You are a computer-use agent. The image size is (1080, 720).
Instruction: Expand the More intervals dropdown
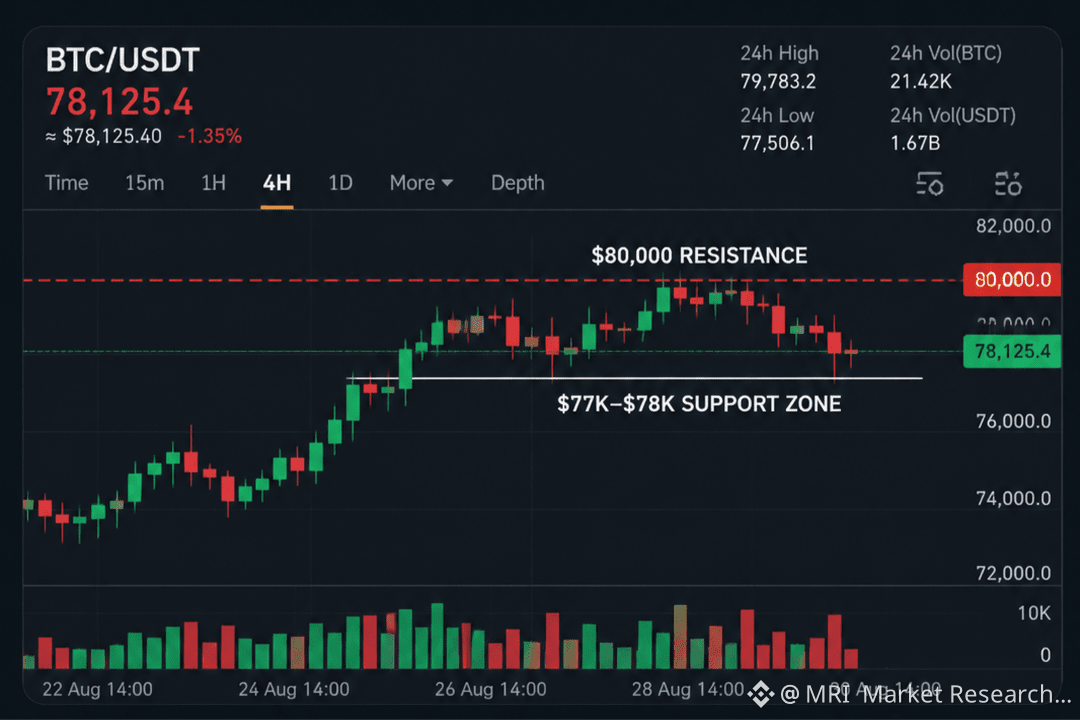(x=421, y=183)
